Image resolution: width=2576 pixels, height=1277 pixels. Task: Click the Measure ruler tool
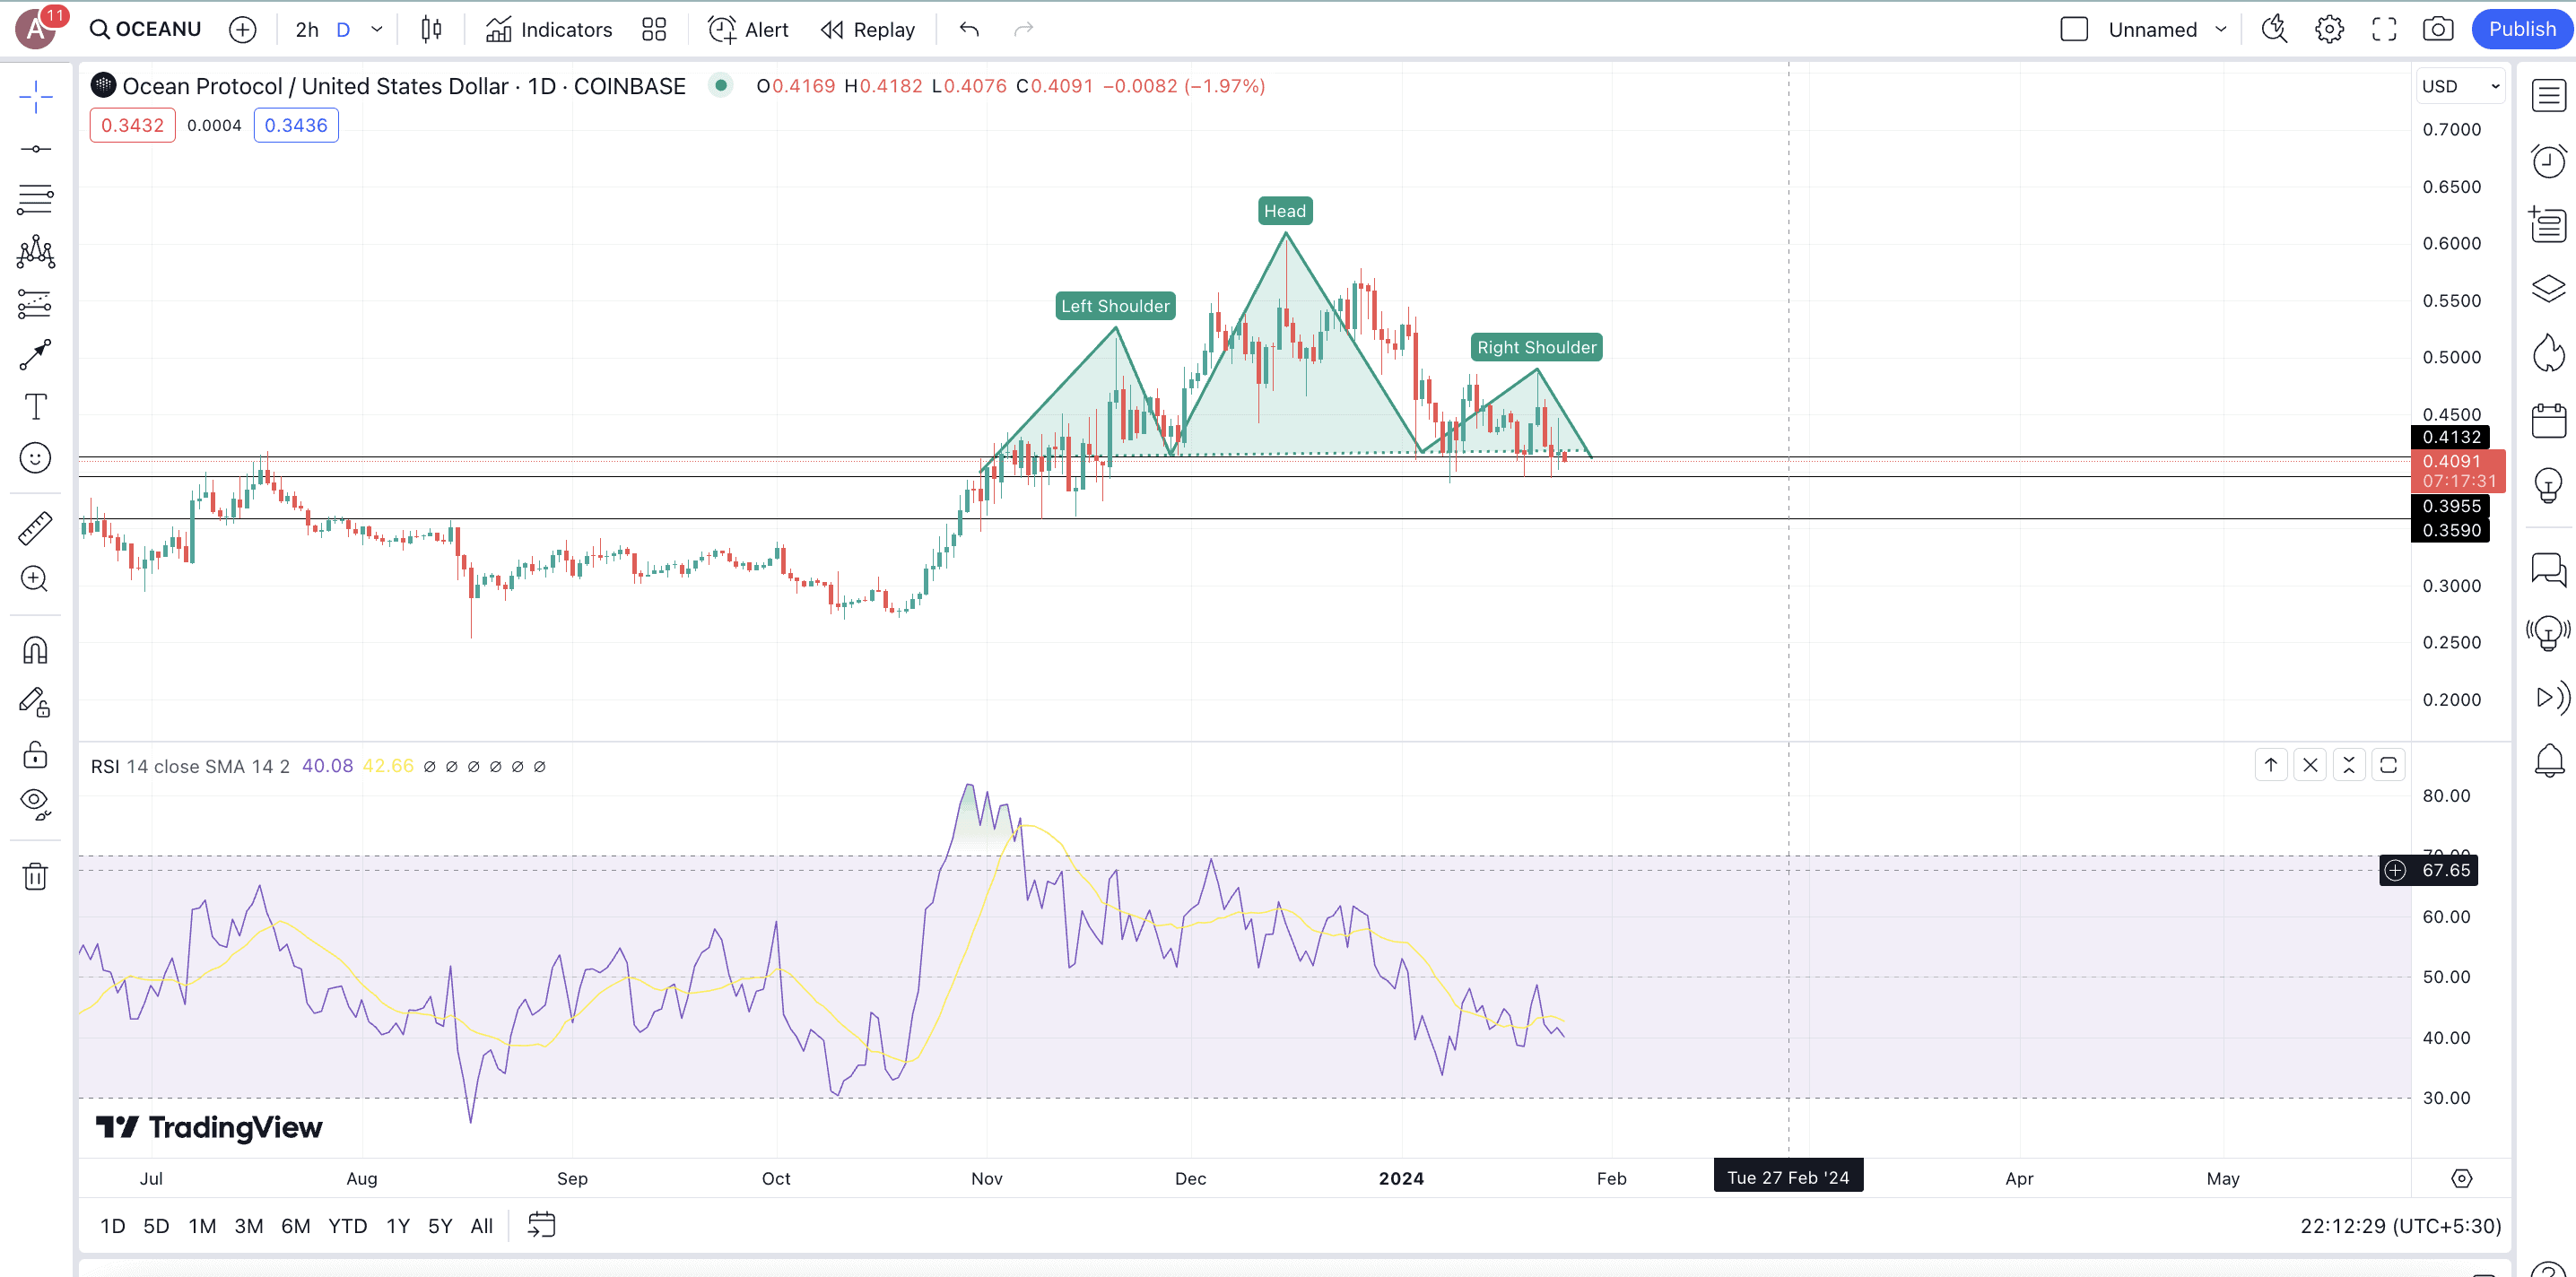pyautogui.click(x=35, y=528)
